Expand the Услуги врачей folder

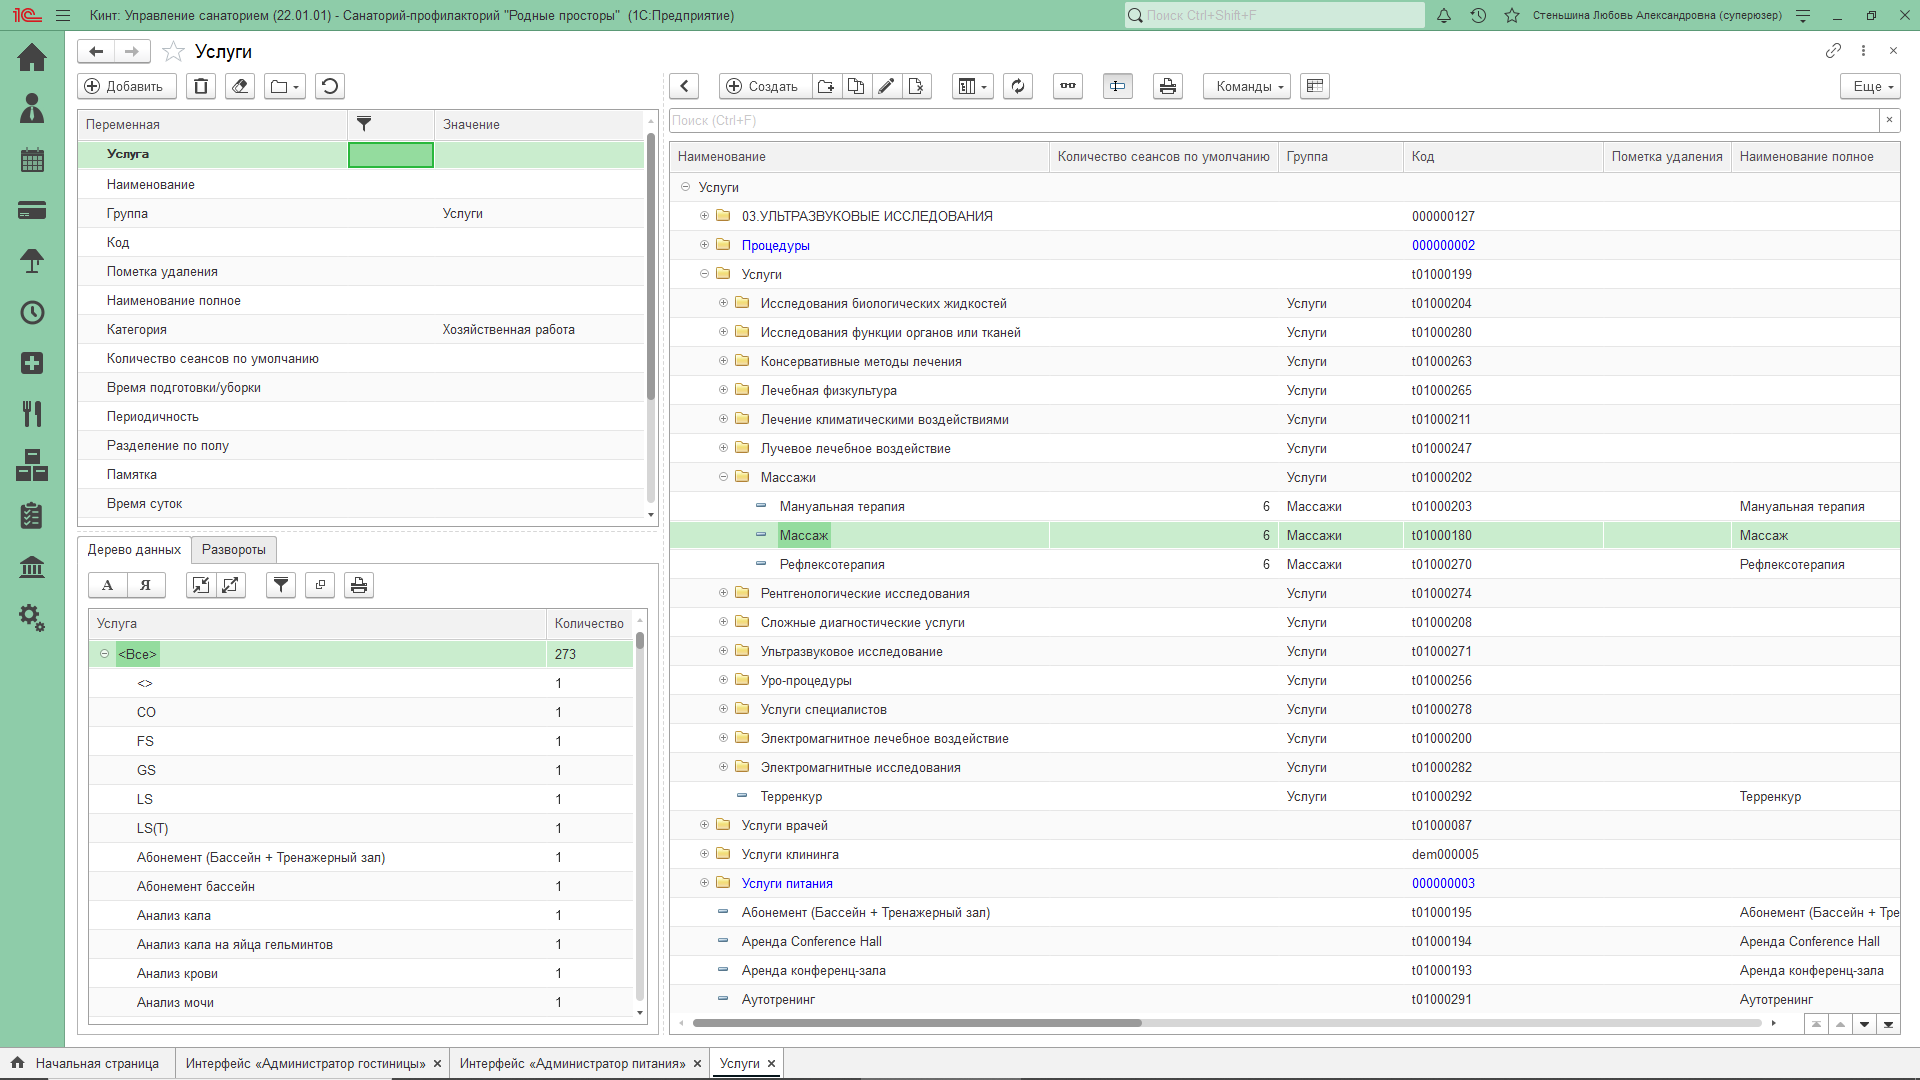(704, 825)
